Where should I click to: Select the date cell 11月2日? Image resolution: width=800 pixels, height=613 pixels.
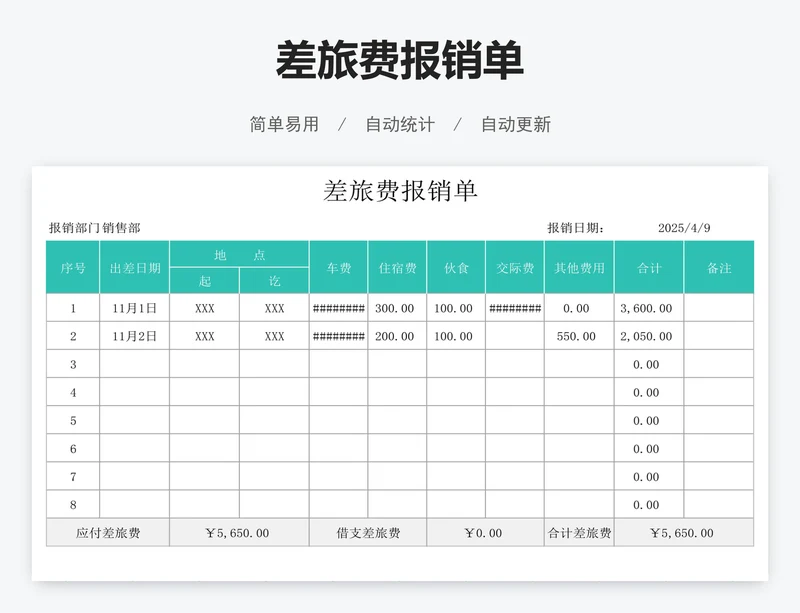135,336
